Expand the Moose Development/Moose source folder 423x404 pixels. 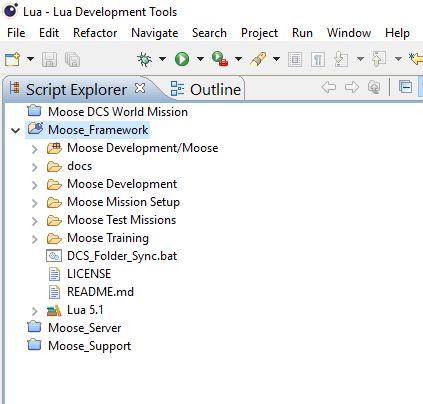34,149
